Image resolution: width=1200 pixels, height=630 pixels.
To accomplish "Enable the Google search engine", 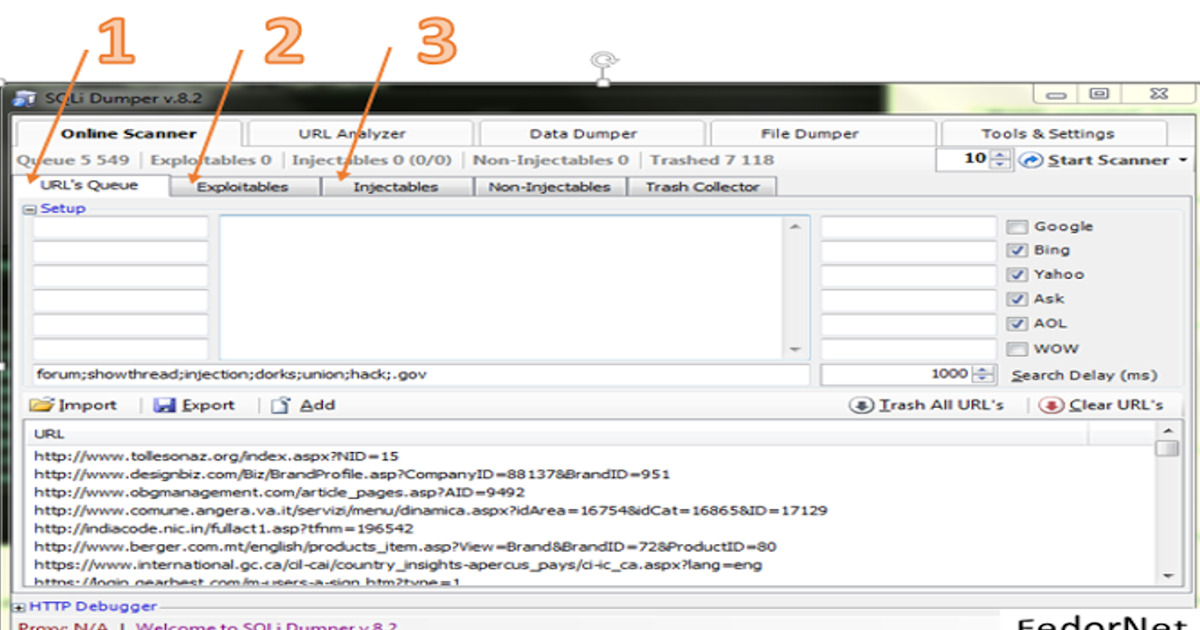I will [x=1018, y=226].
